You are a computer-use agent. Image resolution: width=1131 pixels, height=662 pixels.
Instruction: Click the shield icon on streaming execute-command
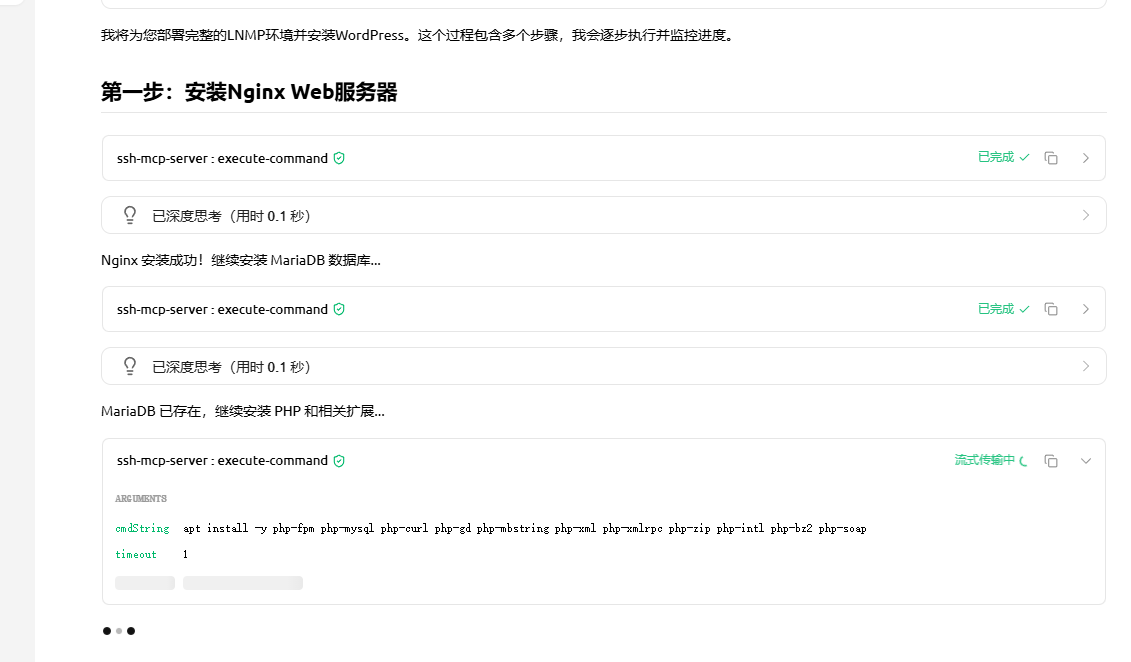339,460
